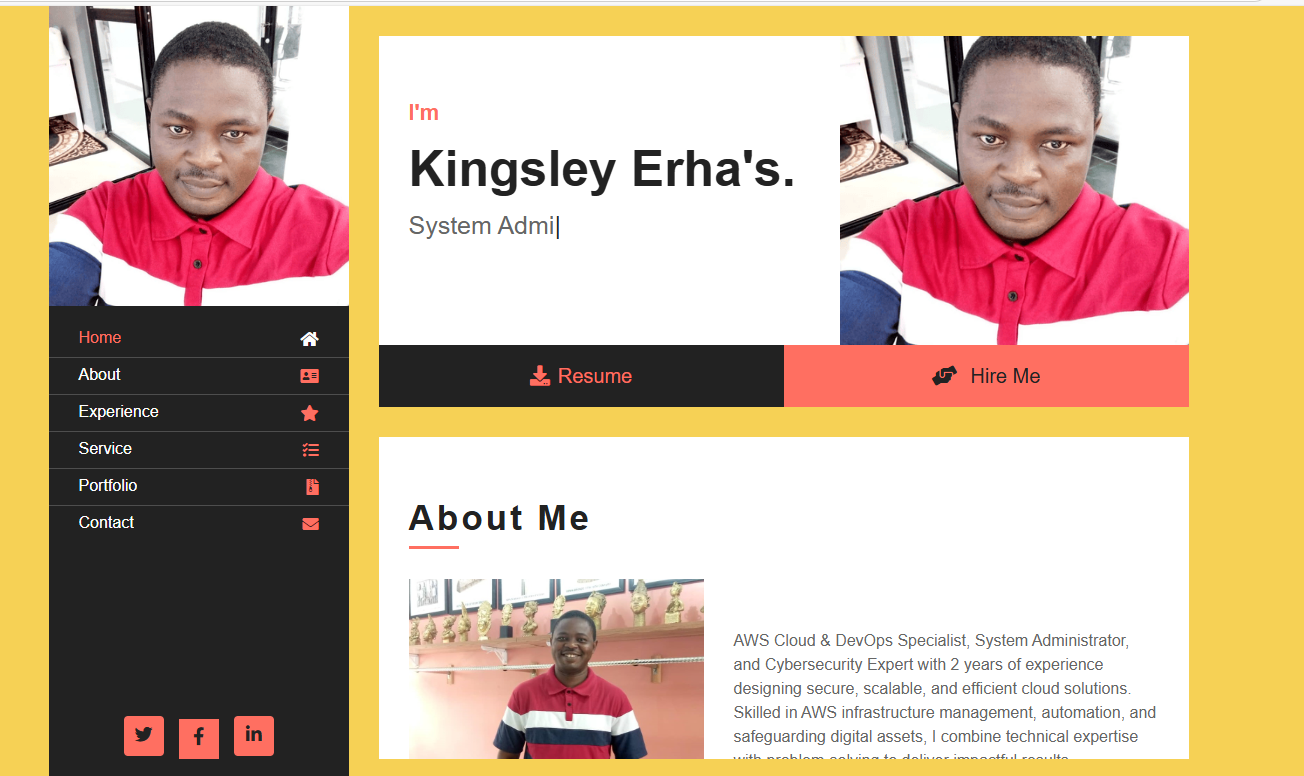The height and width of the screenshot is (776, 1304).
Task: Click the About ID card icon
Action: pyautogui.click(x=310, y=376)
